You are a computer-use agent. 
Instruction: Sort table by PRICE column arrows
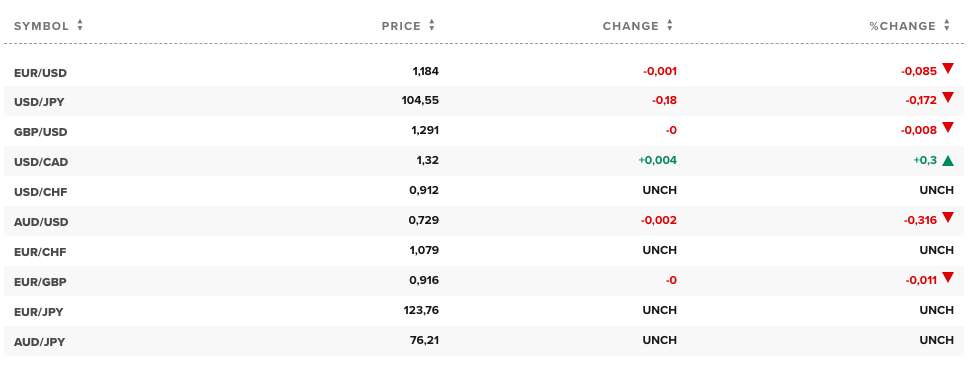[x=432, y=25]
